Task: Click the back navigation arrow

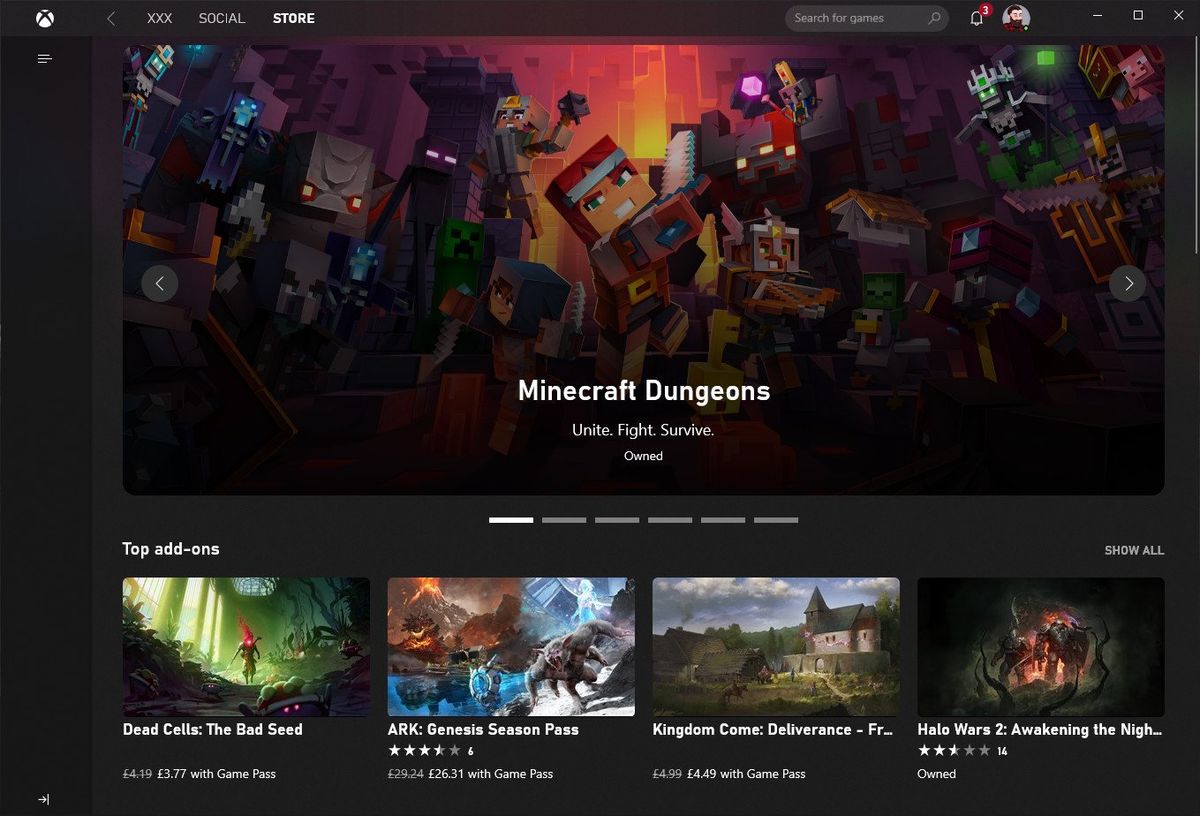Action: [110, 17]
